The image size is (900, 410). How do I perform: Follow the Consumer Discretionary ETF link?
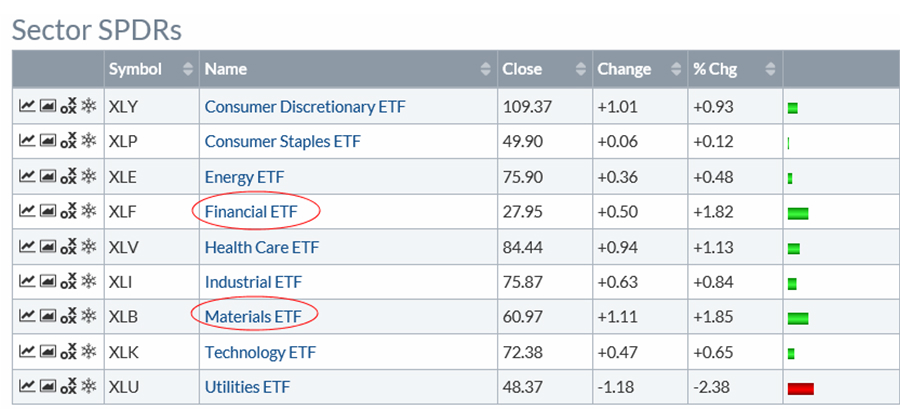pyautogui.click(x=305, y=106)
